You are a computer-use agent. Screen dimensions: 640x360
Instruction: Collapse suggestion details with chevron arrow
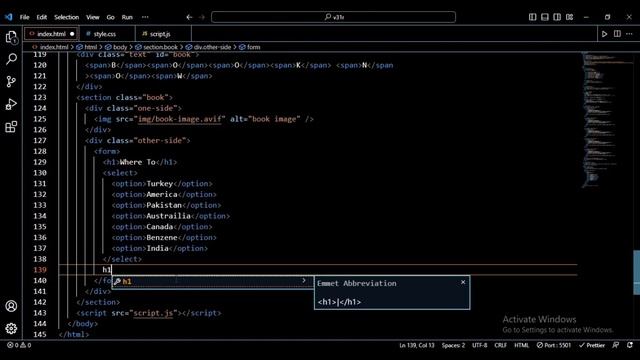tap(304, 281)
